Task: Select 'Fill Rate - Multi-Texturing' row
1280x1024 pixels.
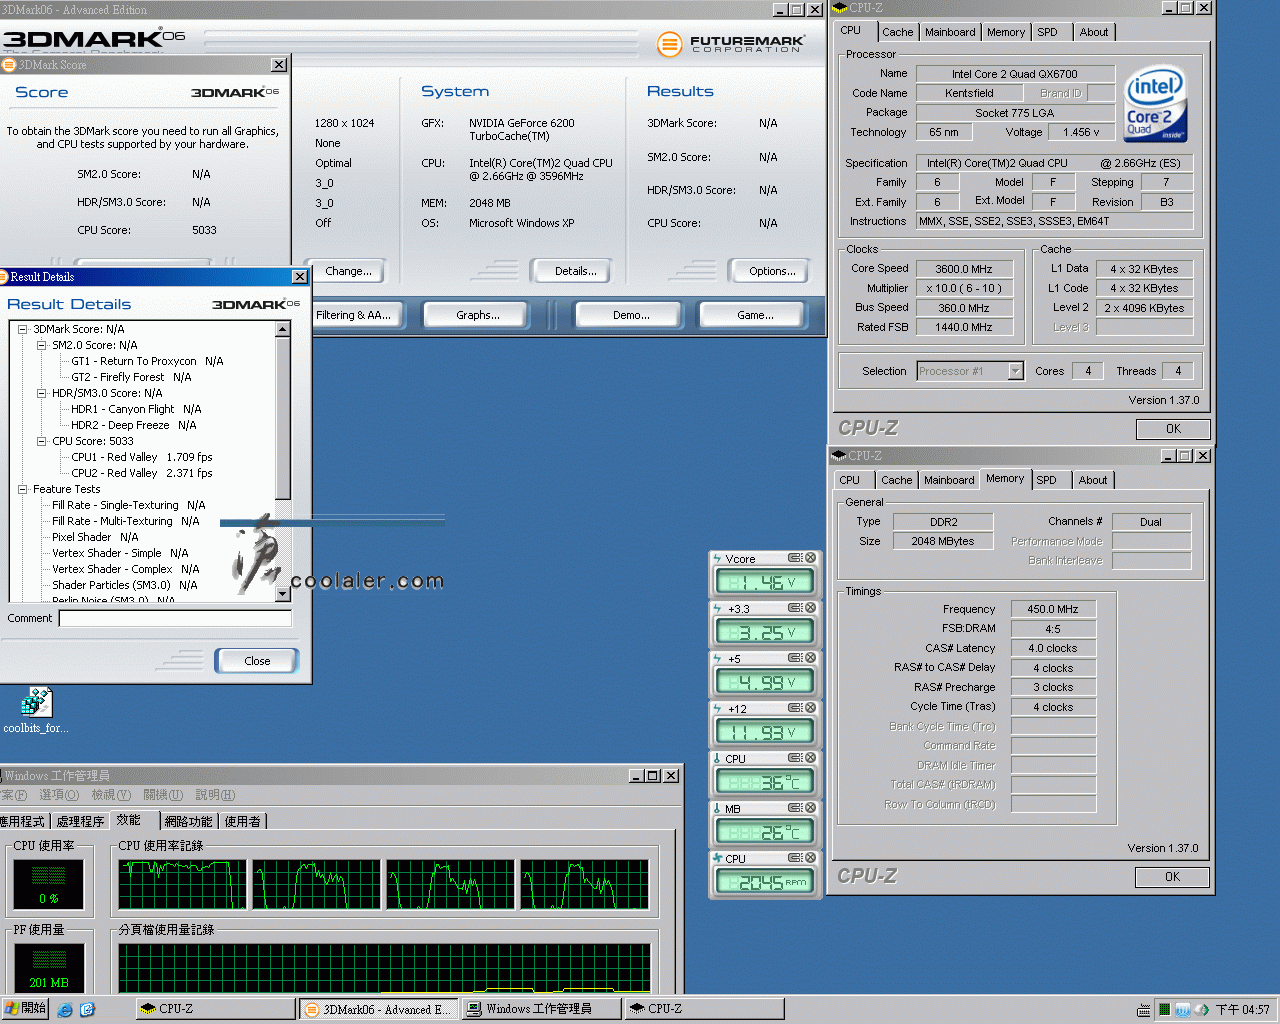Action: pos(125,521)
